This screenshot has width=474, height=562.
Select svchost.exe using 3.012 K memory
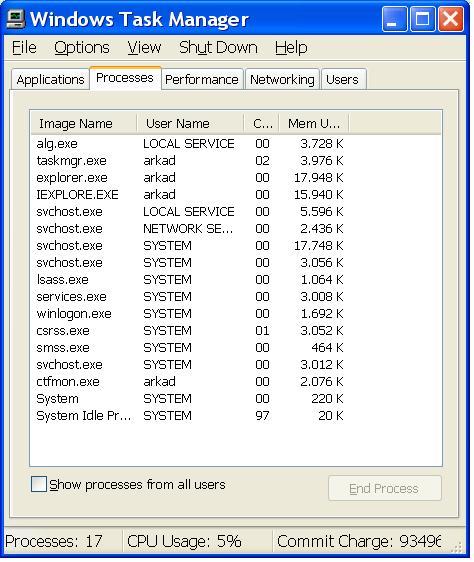[x=189, y=365]
